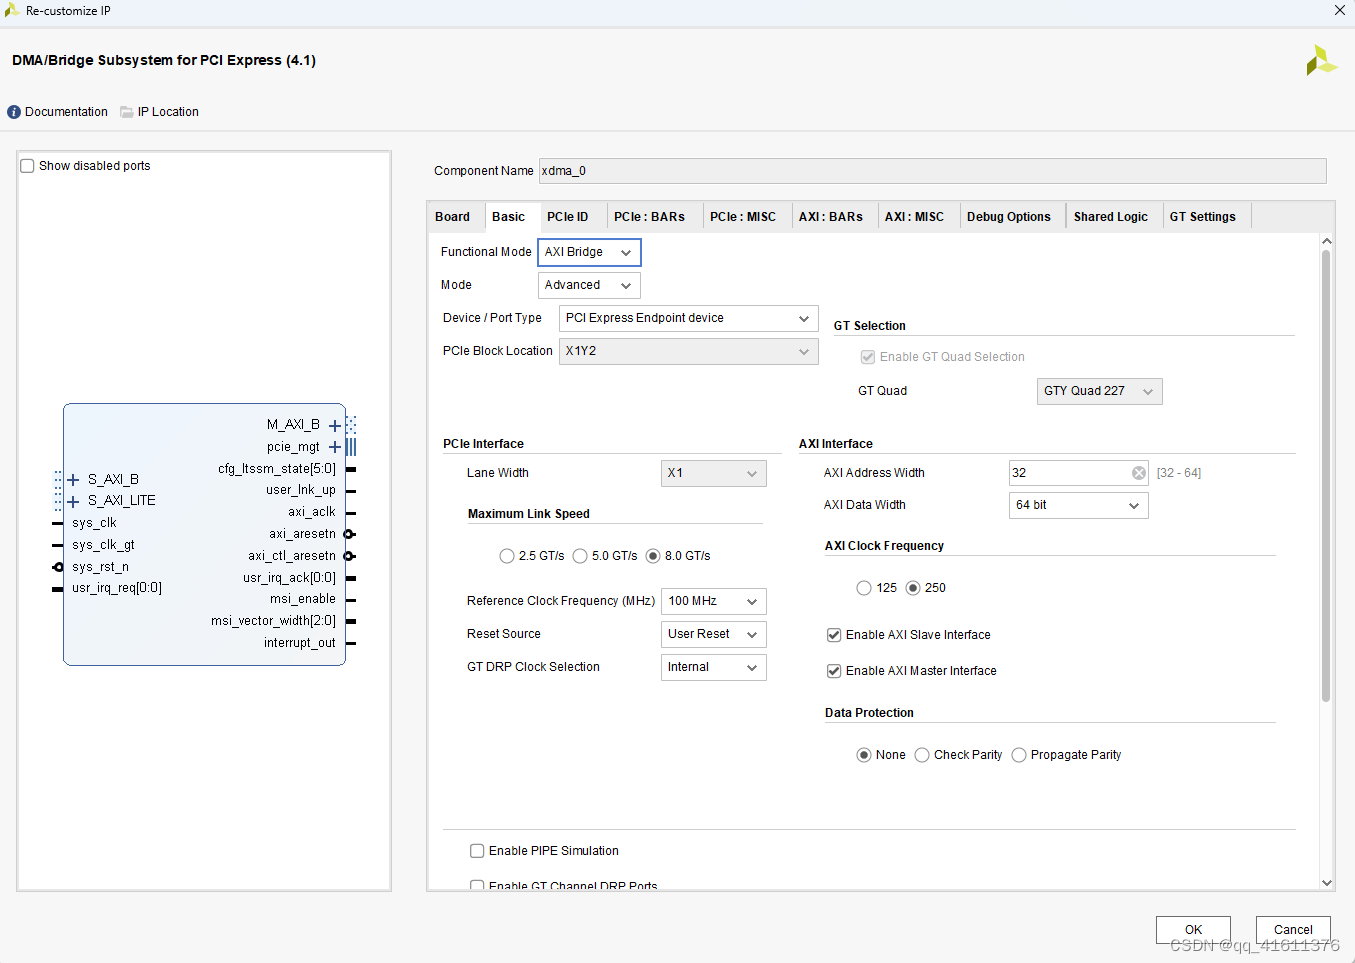Switch to the Shared Logic tab
1355x963 pixels.
(1110, 217)
